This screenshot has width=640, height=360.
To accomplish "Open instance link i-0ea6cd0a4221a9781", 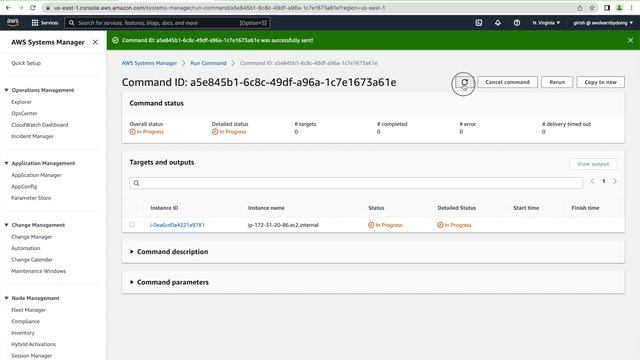I will pos(177,225).
